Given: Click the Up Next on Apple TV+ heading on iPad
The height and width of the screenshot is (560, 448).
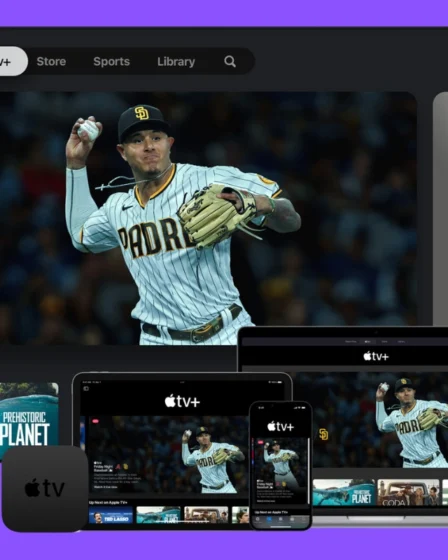Looking at the screenshot, I should (x=108, y=502).
